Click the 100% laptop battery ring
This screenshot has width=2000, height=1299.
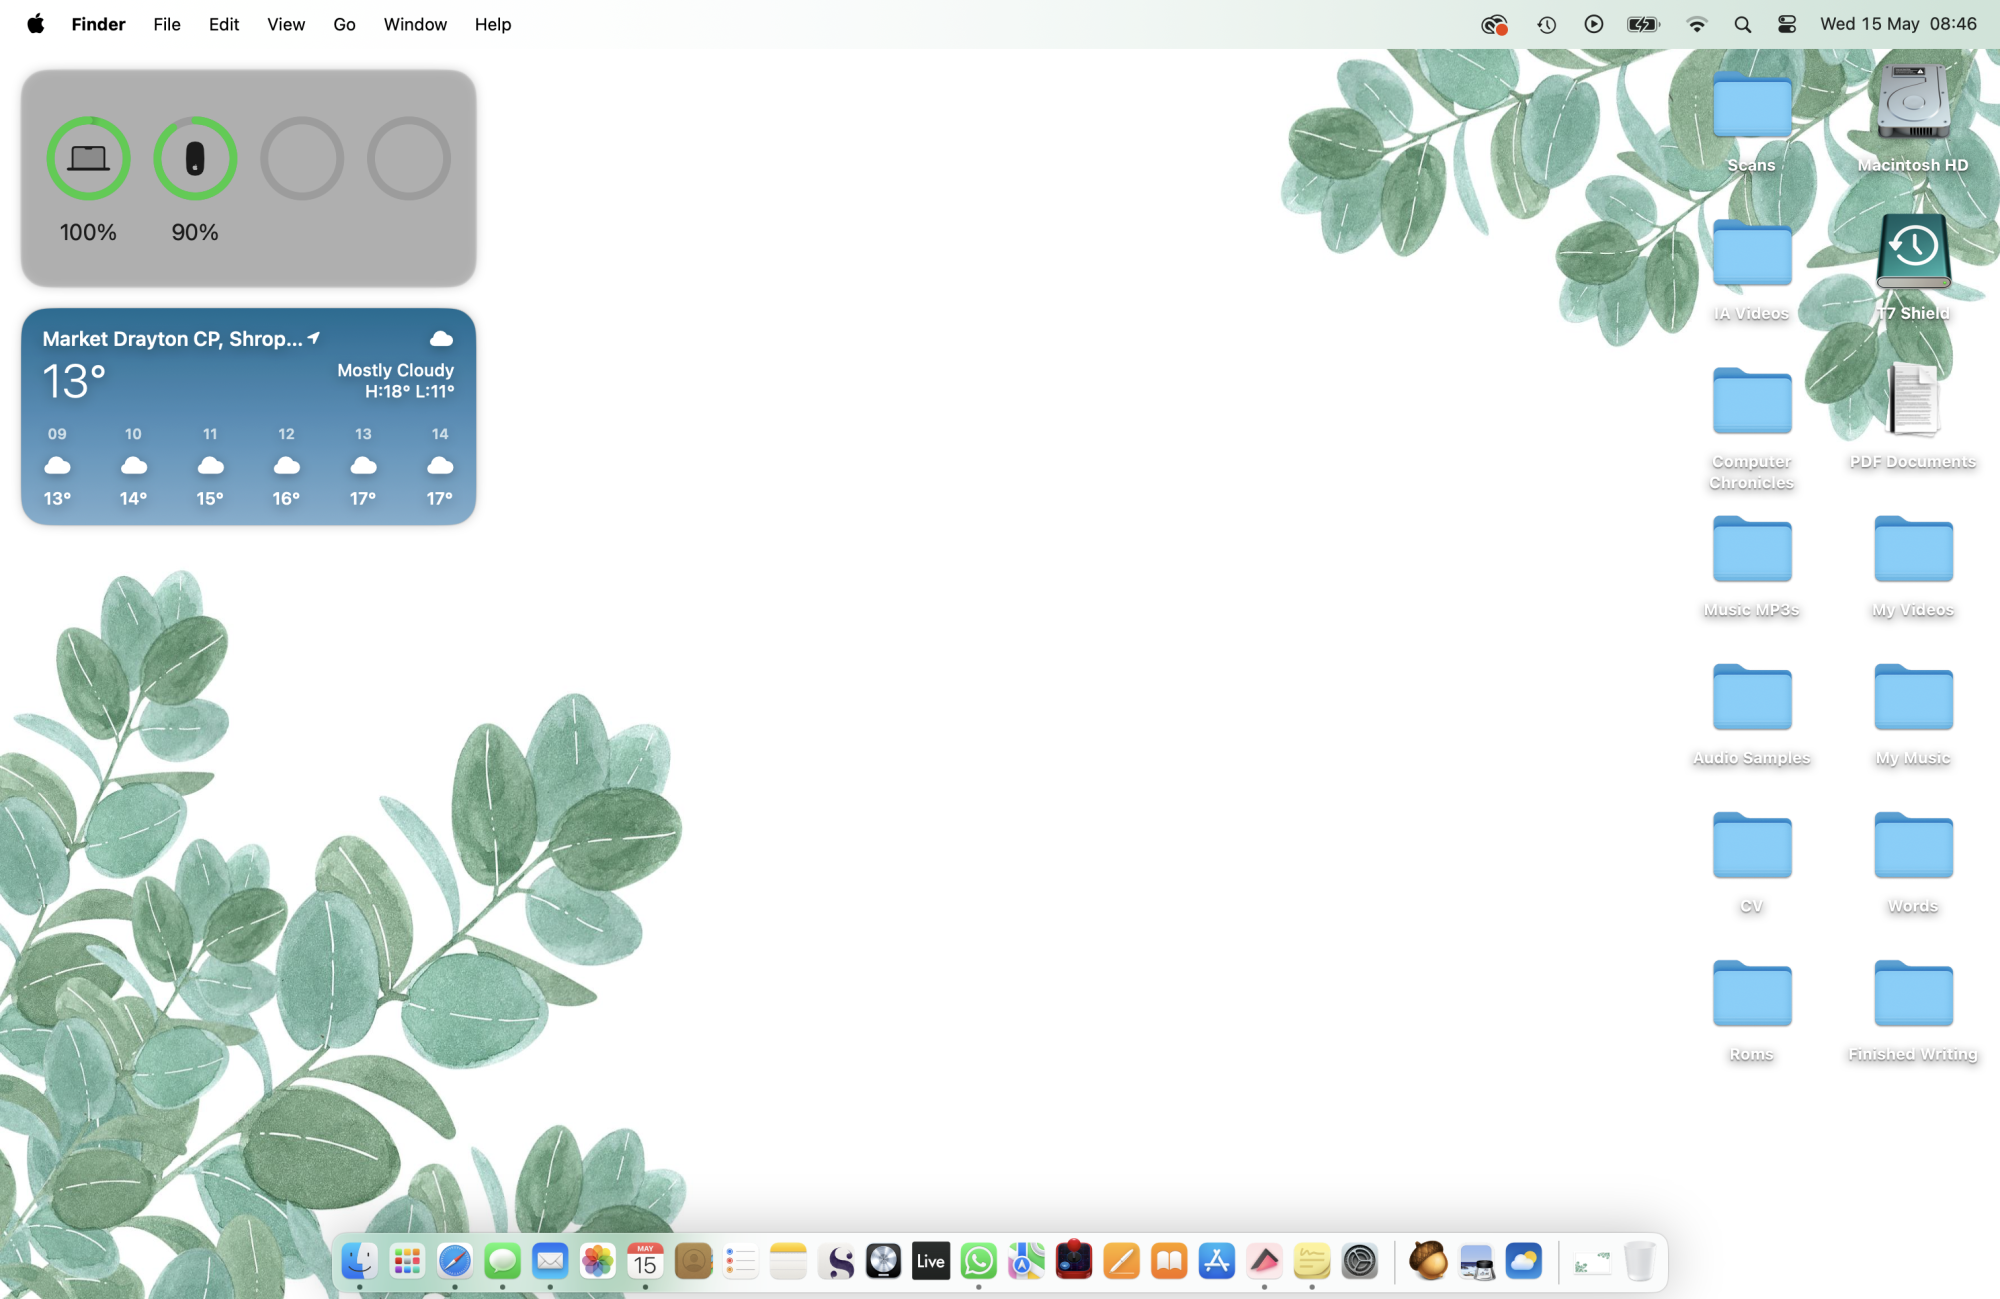coord(88,158)
